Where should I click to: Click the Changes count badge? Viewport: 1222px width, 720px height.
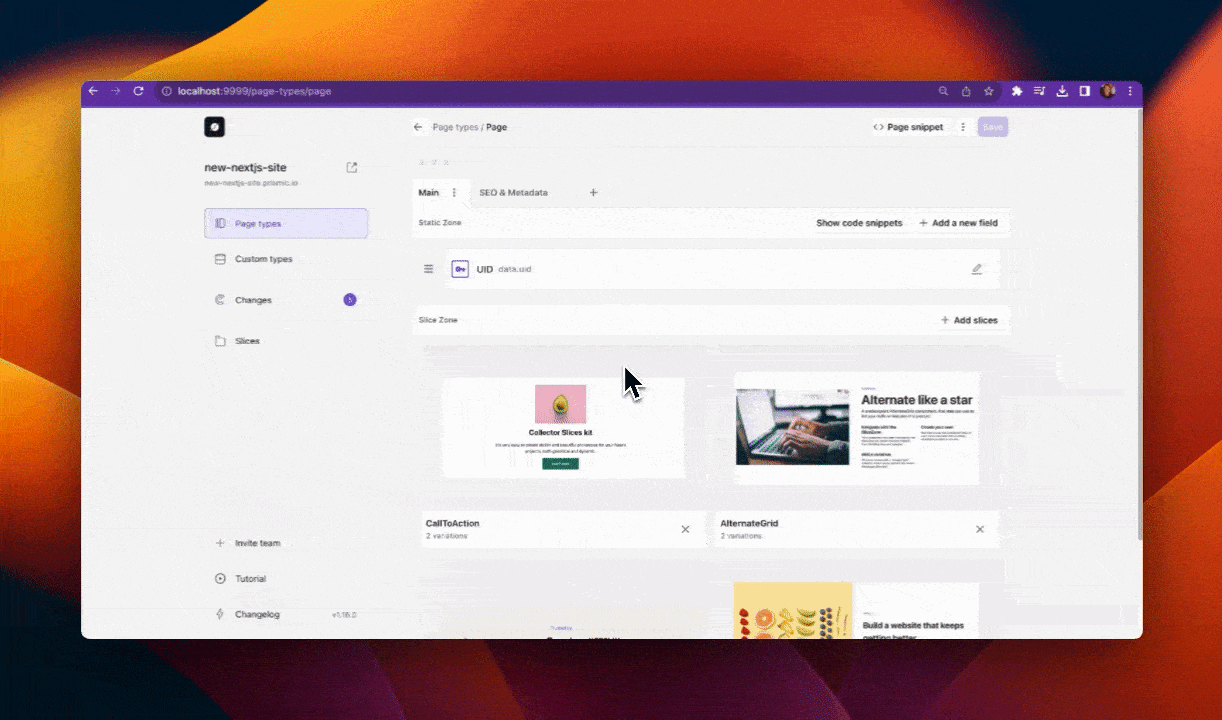click(x=350, y=300)
